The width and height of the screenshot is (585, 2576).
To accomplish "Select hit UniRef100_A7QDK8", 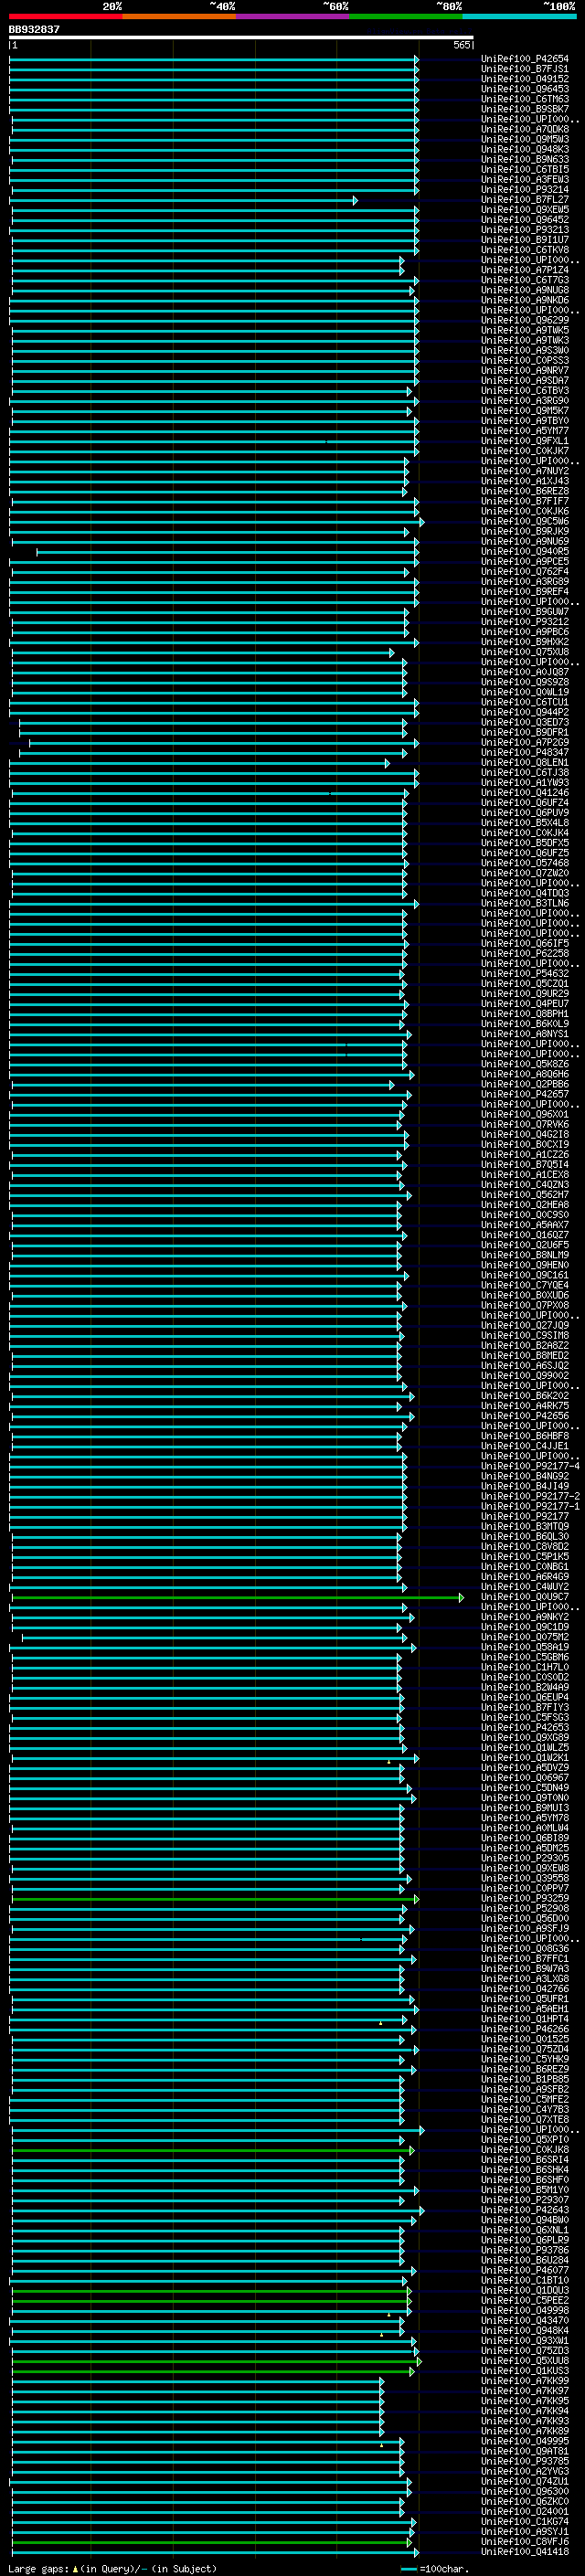I will click(525, 129).
